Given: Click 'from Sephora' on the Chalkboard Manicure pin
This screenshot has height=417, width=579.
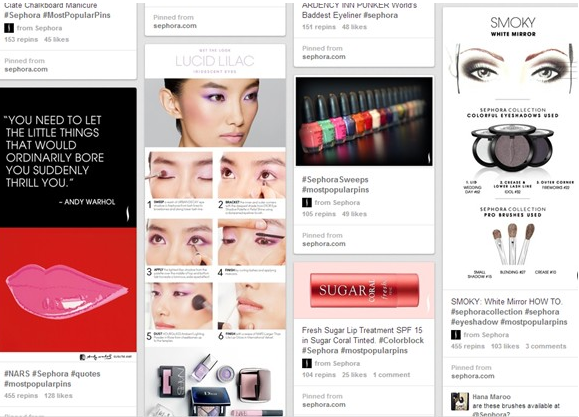Looking at the screenshot, I should click(x=39, y=28).
